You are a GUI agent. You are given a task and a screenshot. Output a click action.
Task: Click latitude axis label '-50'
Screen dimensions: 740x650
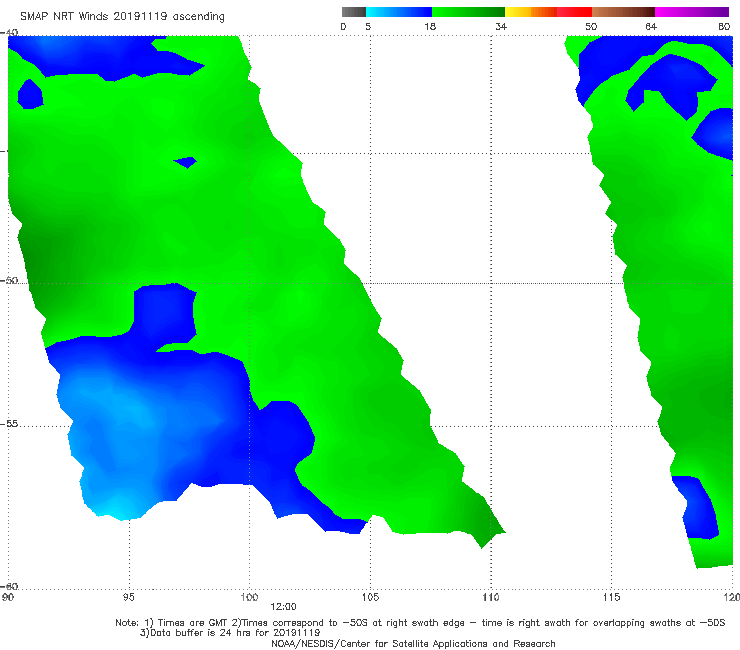9,280
